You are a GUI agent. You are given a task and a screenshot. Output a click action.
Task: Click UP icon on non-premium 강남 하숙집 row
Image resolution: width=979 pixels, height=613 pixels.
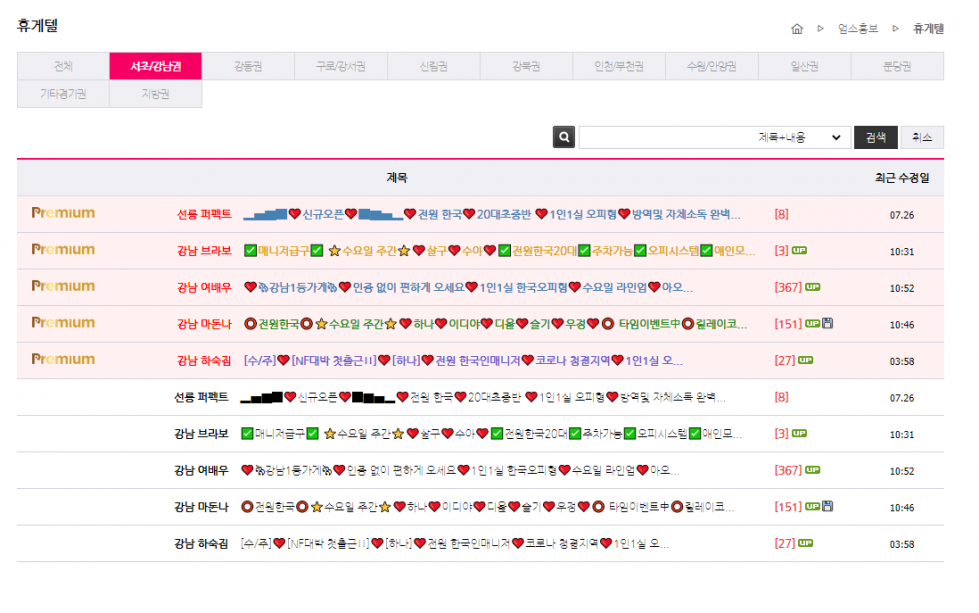(x=805, y=543)
